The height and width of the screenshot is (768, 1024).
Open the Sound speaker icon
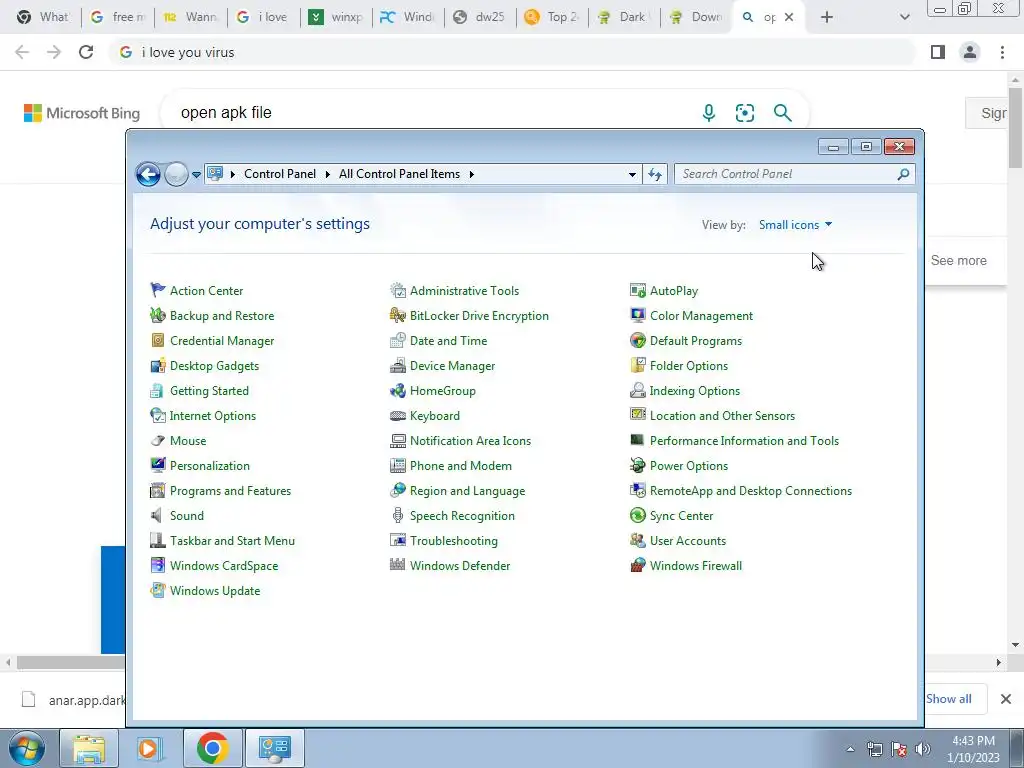coord(157,515)
